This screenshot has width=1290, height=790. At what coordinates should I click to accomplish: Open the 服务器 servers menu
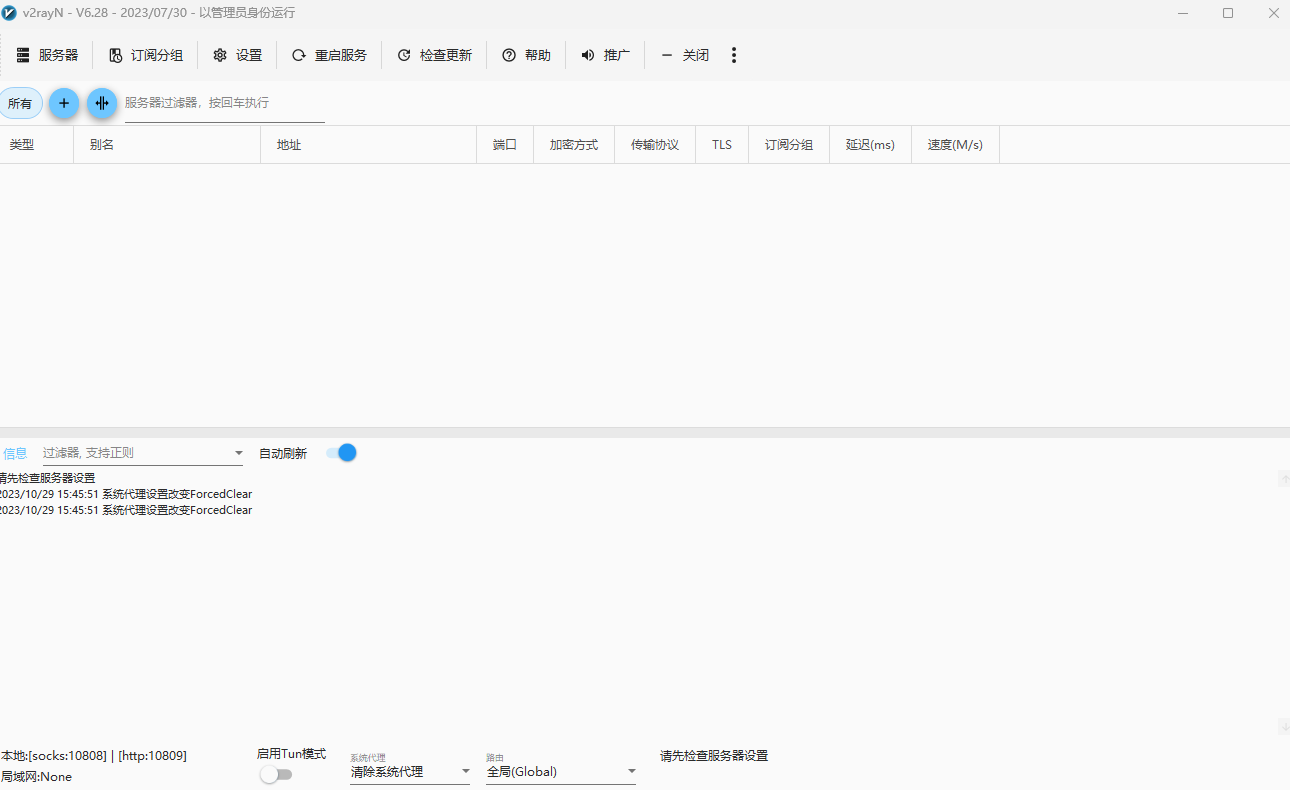(x=47, y=55)
